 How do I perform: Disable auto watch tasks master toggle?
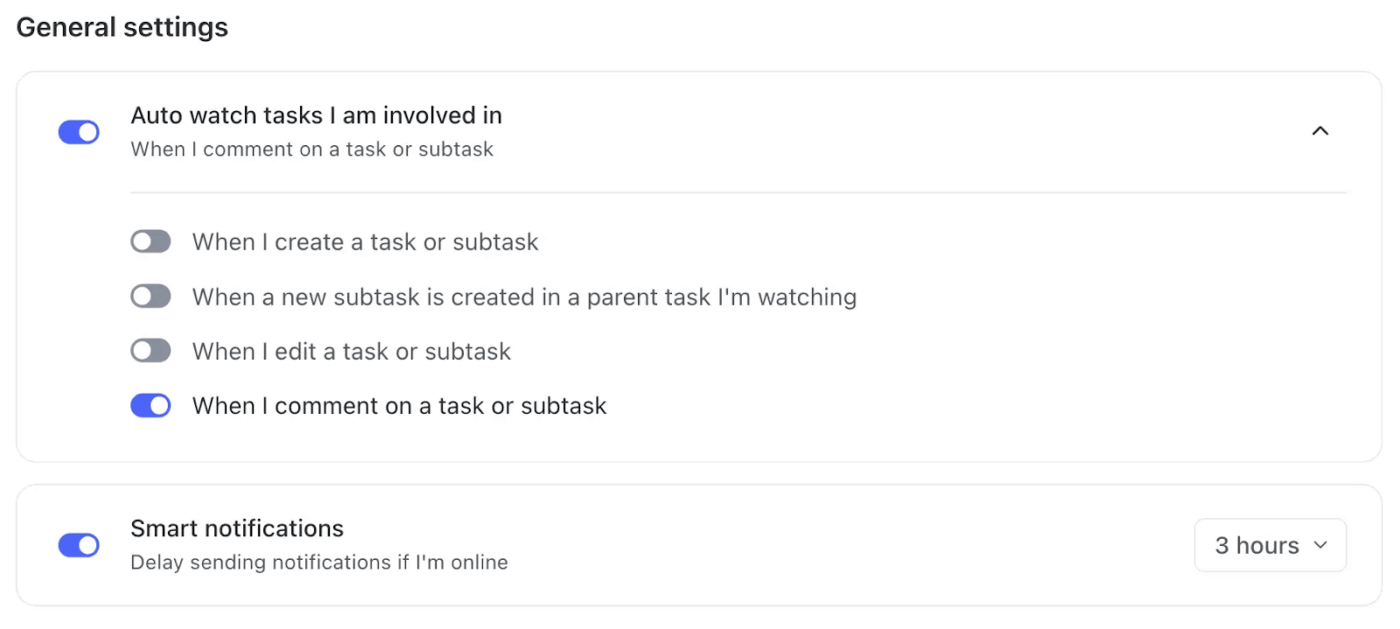click(x=79, y=131)
